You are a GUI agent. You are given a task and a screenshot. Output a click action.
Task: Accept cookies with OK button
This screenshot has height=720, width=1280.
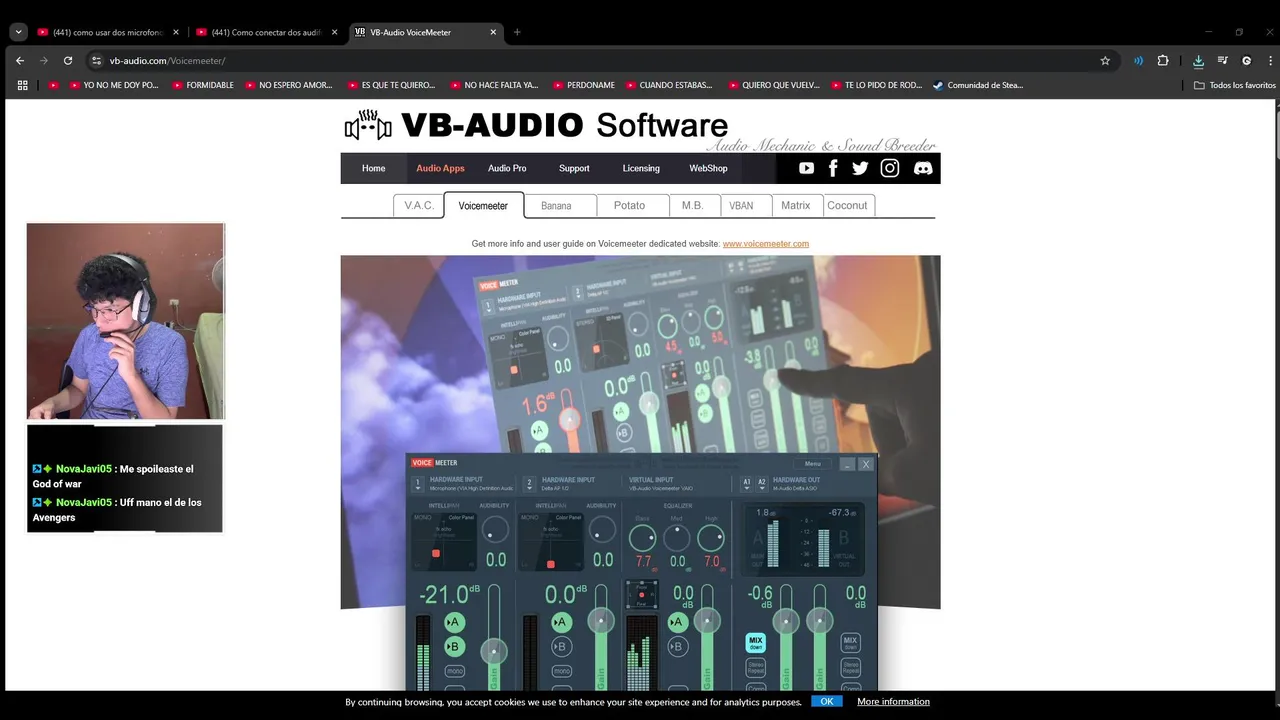pos(826,702)
